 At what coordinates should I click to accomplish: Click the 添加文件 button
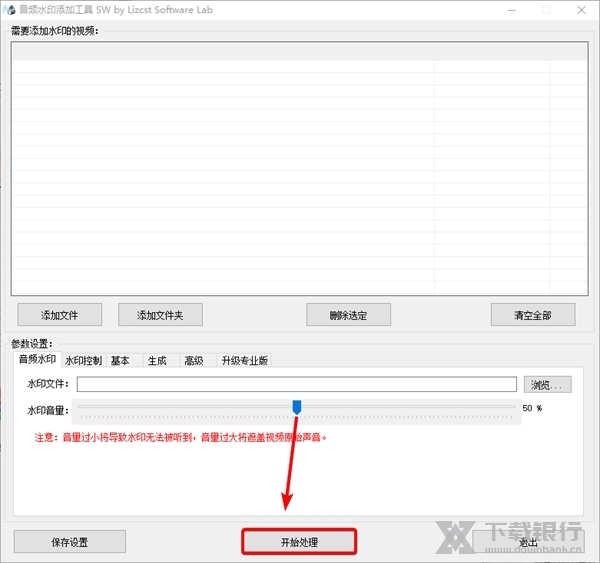pyautogui.click(x=60, y=315)
